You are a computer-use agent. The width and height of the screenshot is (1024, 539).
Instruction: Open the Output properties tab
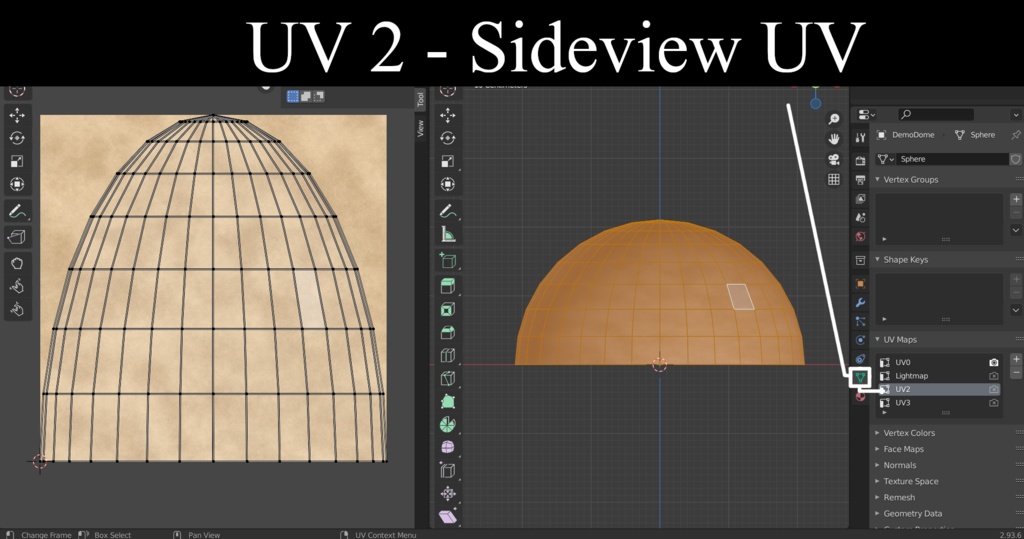click(860, 180)
